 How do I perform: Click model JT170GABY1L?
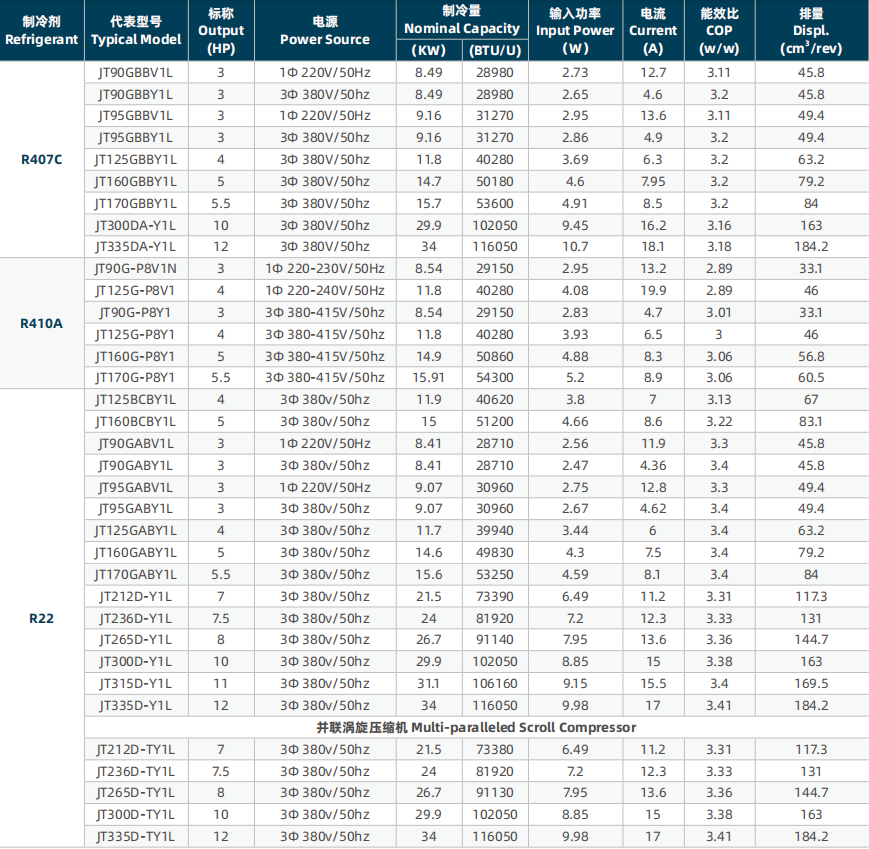(136, 575)
